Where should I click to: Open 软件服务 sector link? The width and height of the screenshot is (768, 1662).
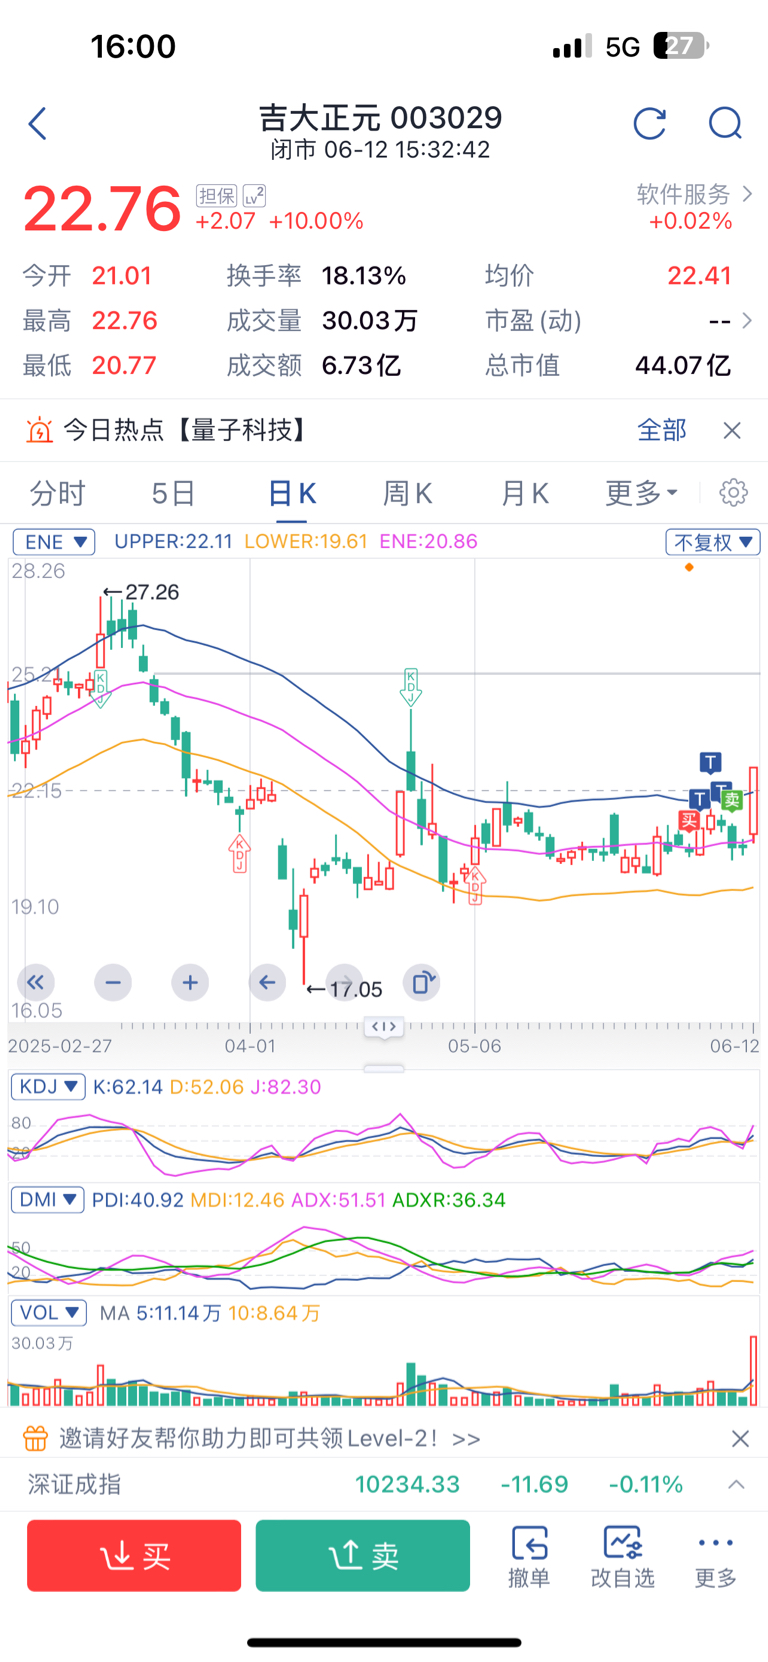[684, 194]
